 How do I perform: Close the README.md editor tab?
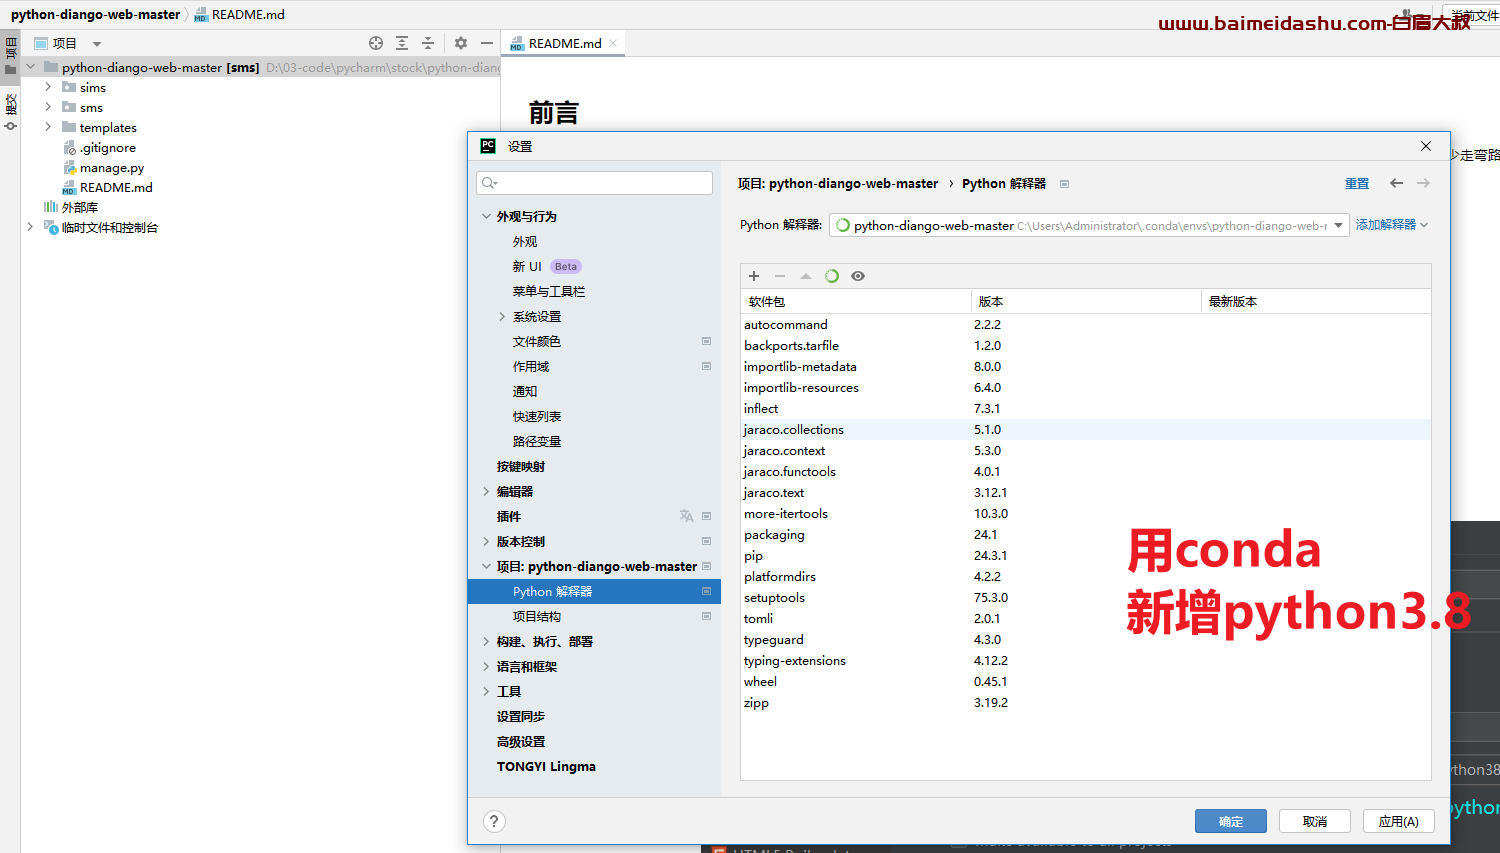coord(613,43)
